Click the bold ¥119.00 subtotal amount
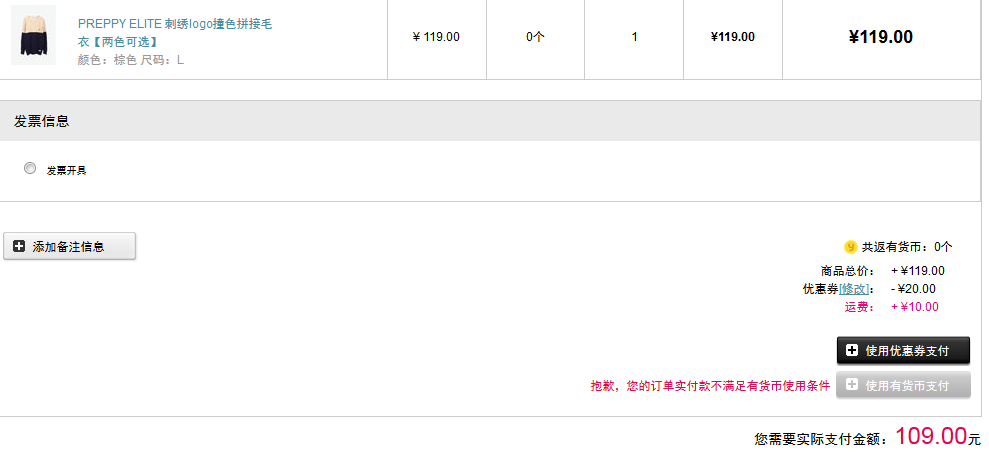 tap(881, 37)
